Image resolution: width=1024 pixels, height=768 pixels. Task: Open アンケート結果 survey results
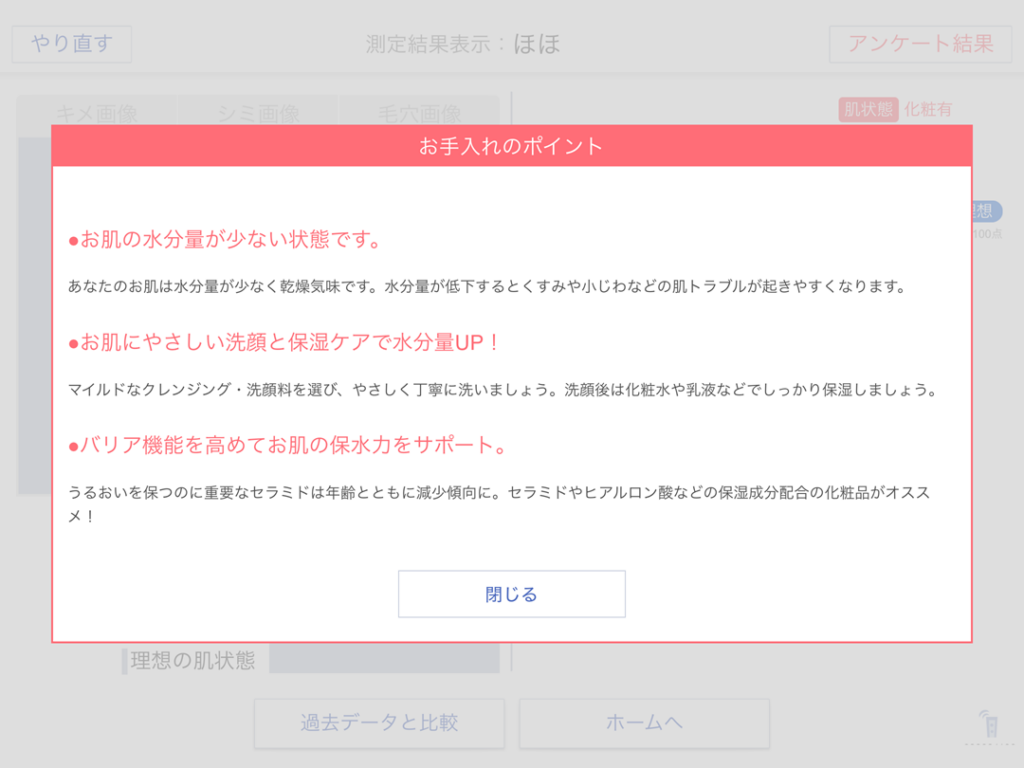[920, 44]
